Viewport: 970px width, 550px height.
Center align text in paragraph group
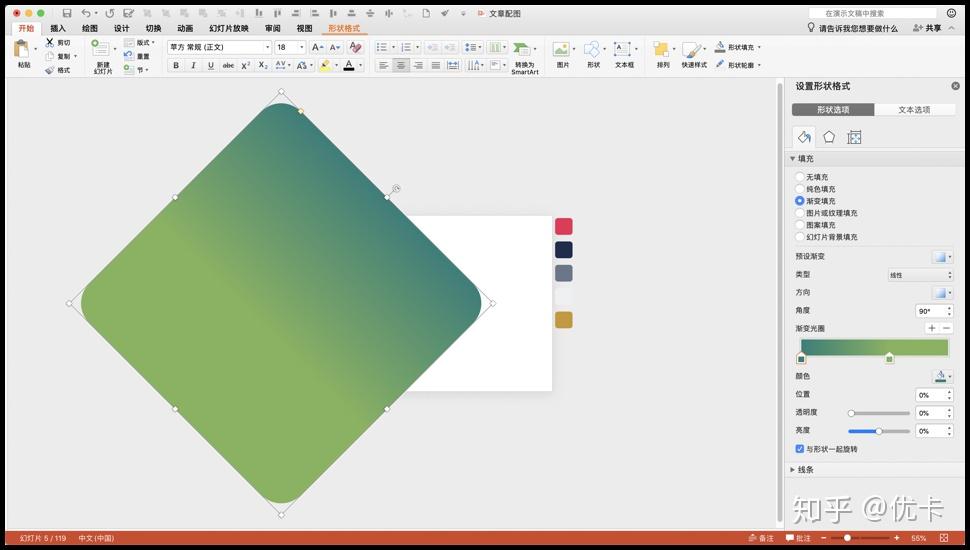pos(401,65)
